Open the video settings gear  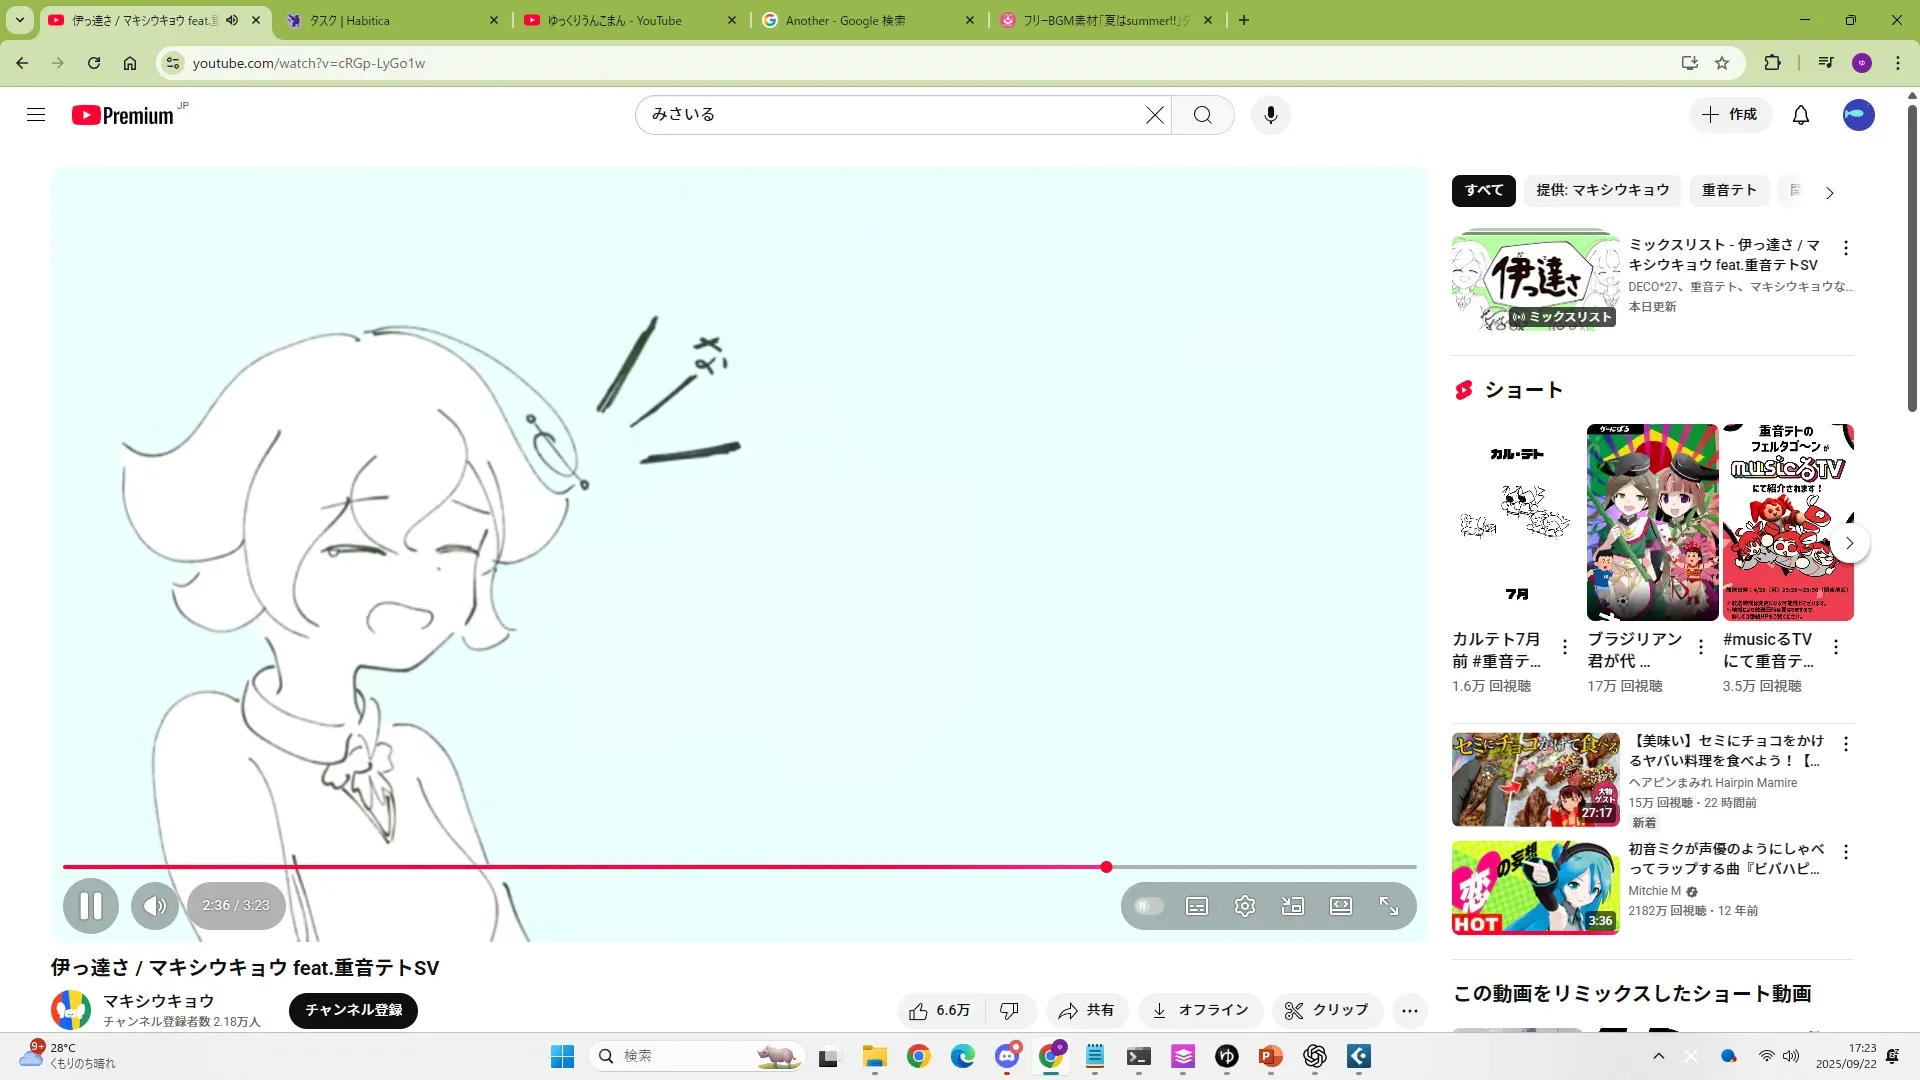click(1244, 906)
